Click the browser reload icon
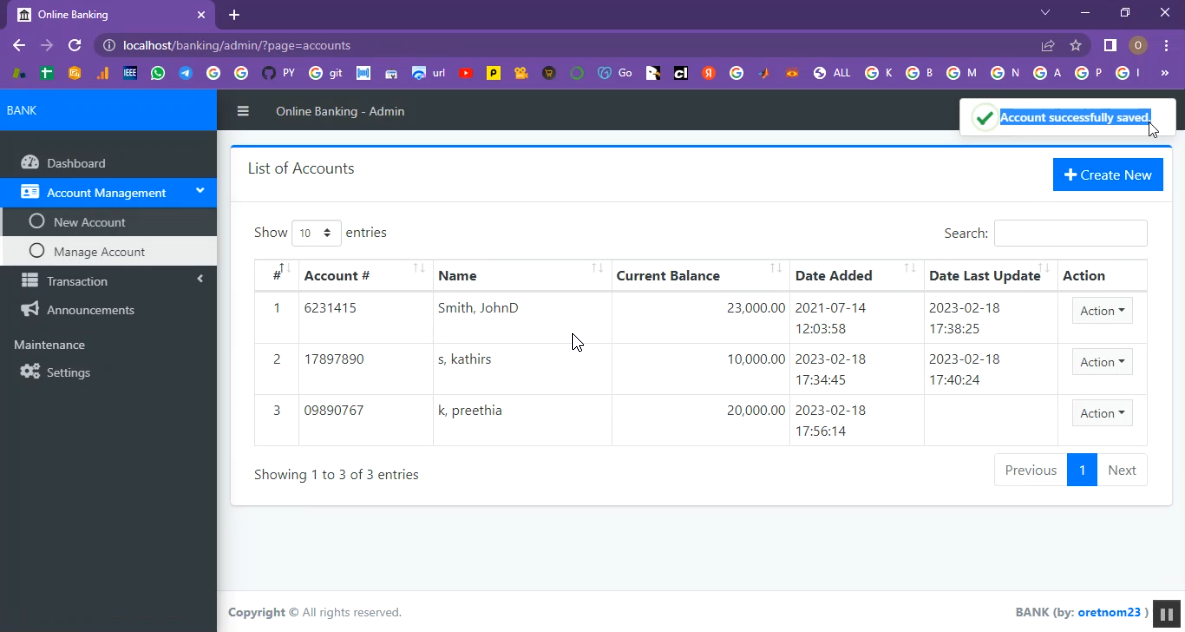This screenshot has height=632, width=1185. tap(74, 45)
